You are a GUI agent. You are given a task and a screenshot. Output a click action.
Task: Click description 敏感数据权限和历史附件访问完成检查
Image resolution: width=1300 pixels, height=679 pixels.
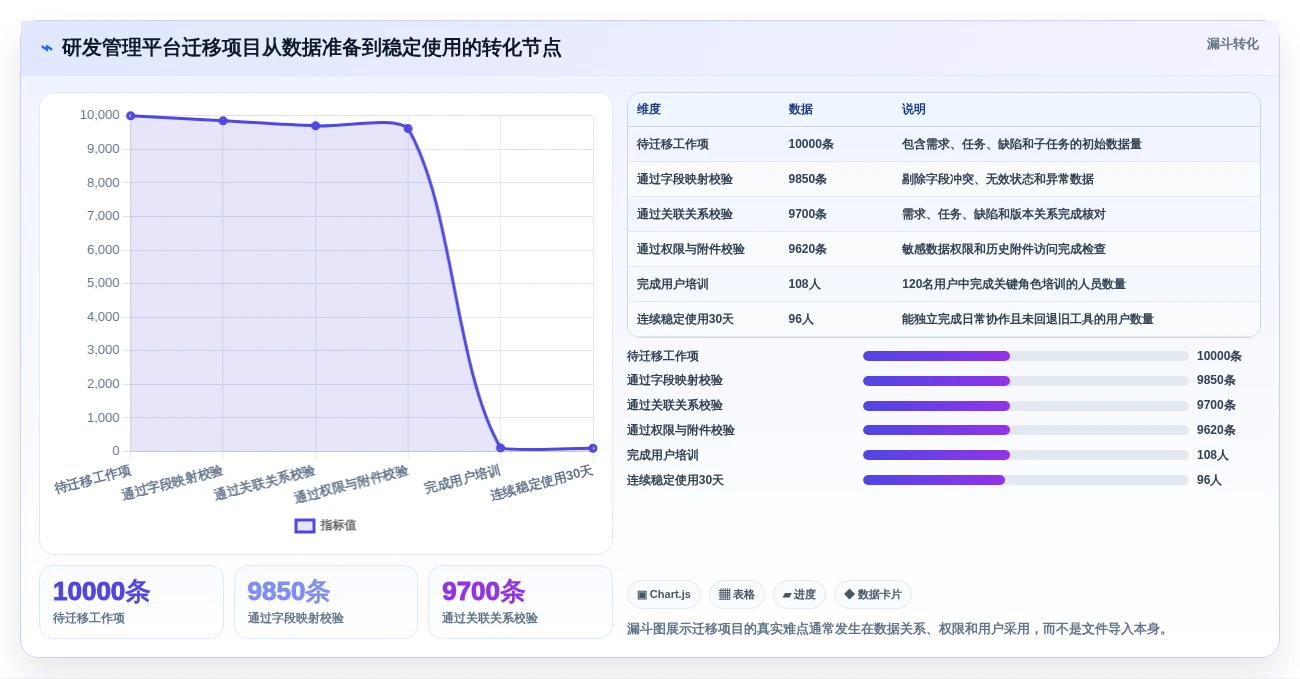point(1004,249)
